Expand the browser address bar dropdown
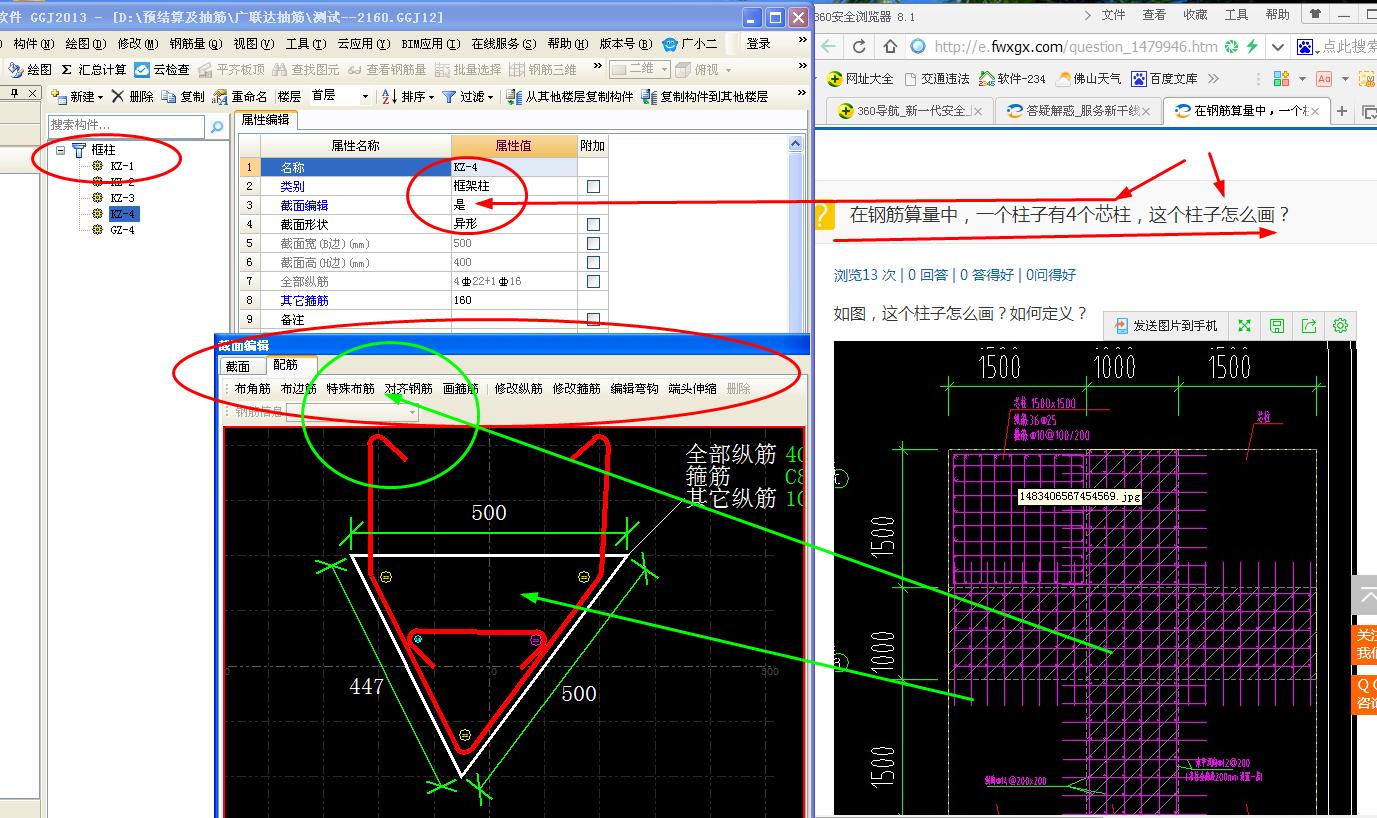The width and height of the screenshot is (1377, 818). 1278,47
